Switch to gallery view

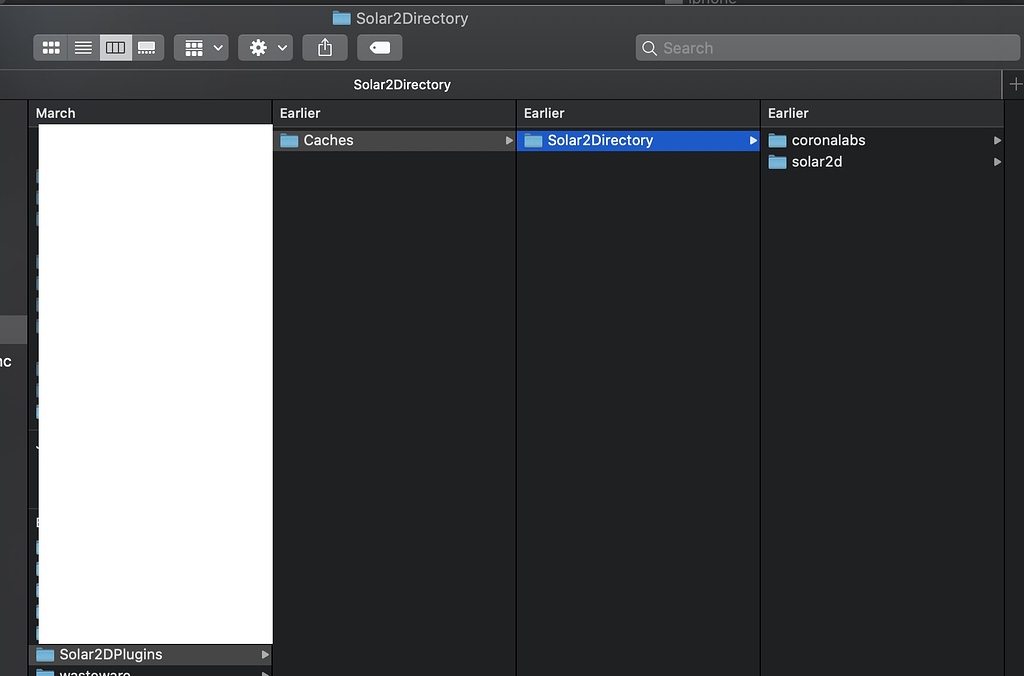(147, 47)
